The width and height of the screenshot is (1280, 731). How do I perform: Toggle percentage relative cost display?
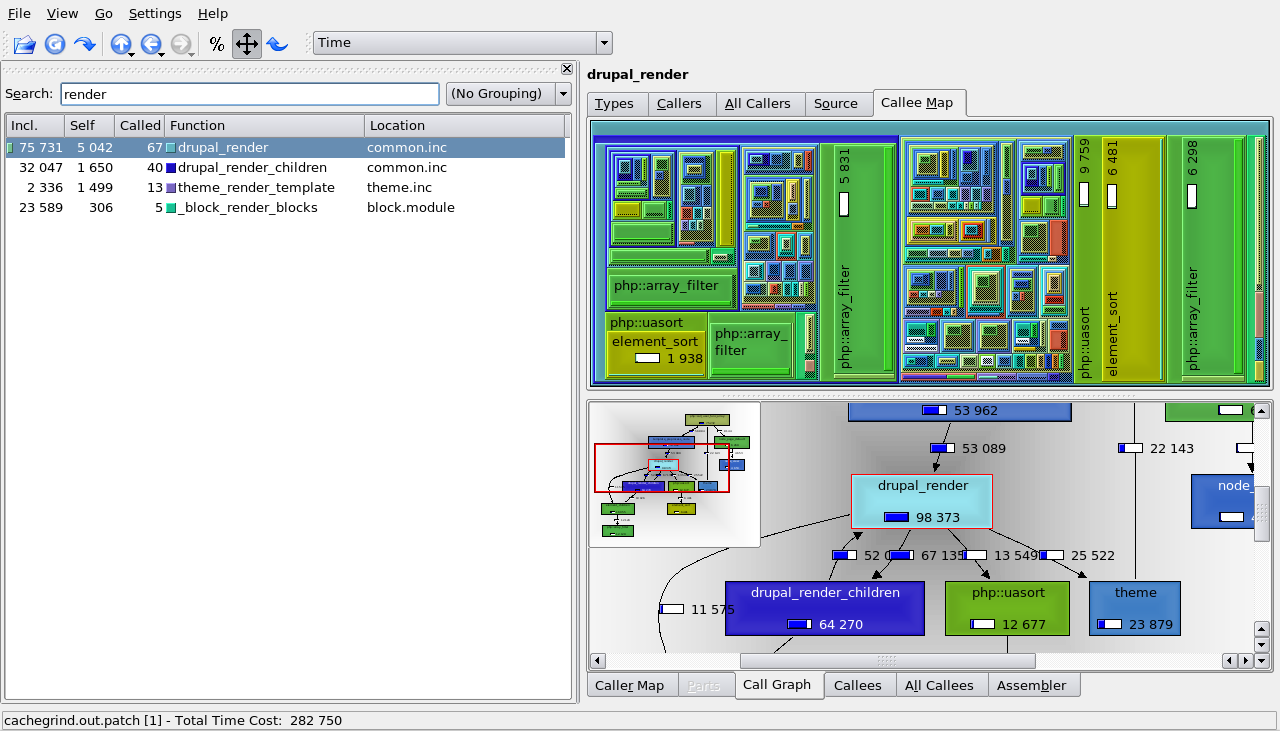[217, 44]
